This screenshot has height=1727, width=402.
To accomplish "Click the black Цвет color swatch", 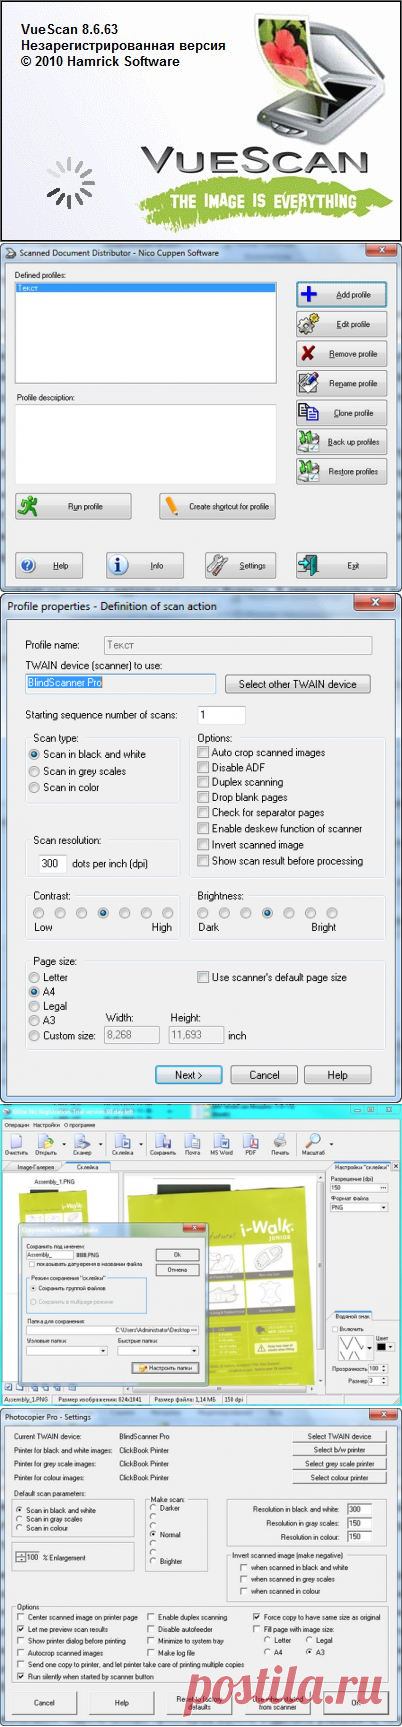I will [383, 1346].
